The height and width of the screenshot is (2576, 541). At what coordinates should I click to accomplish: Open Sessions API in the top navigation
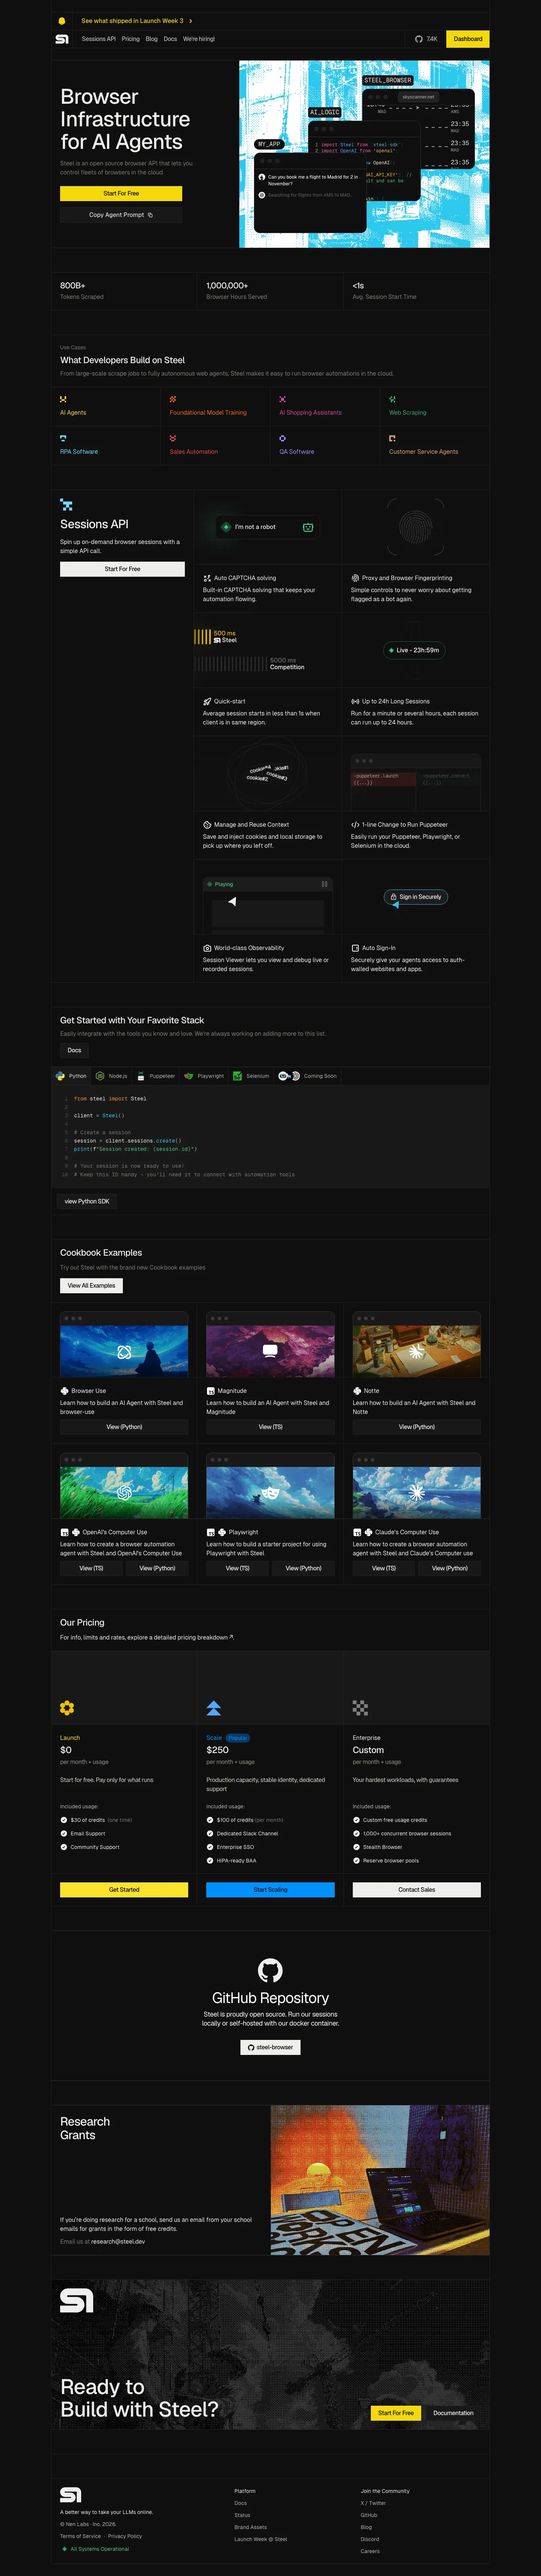pos(99,39)
